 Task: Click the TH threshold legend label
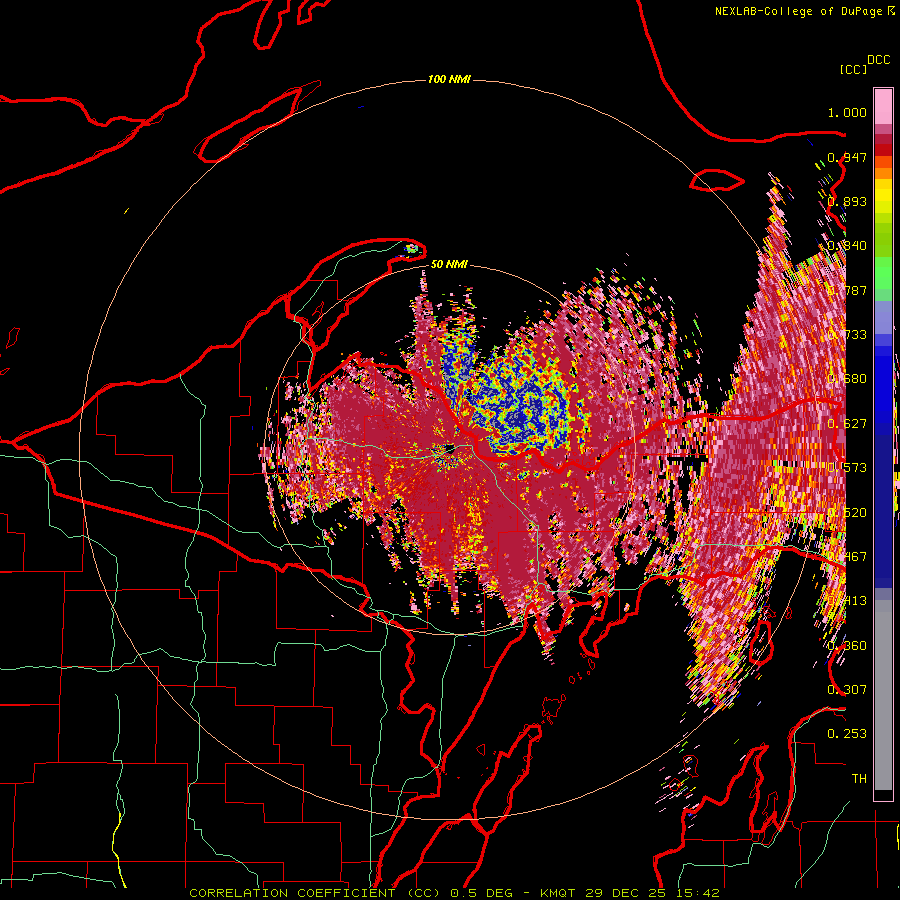[859, 779]
